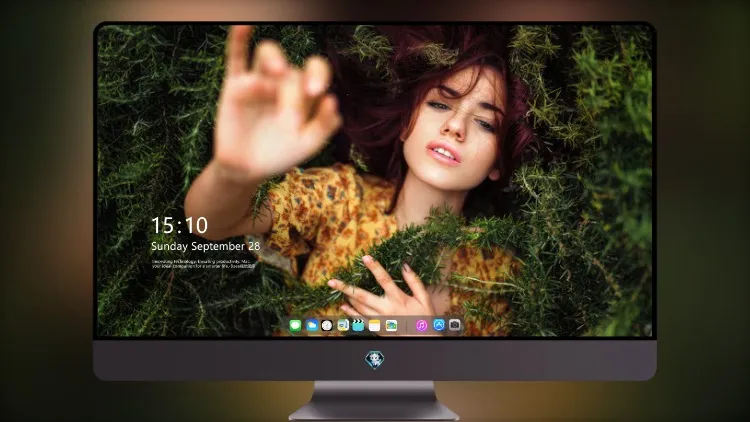This screenshot has height=422, width=750.
Task: Click the logo badge on the monitor chin
Action: point(375,359)
